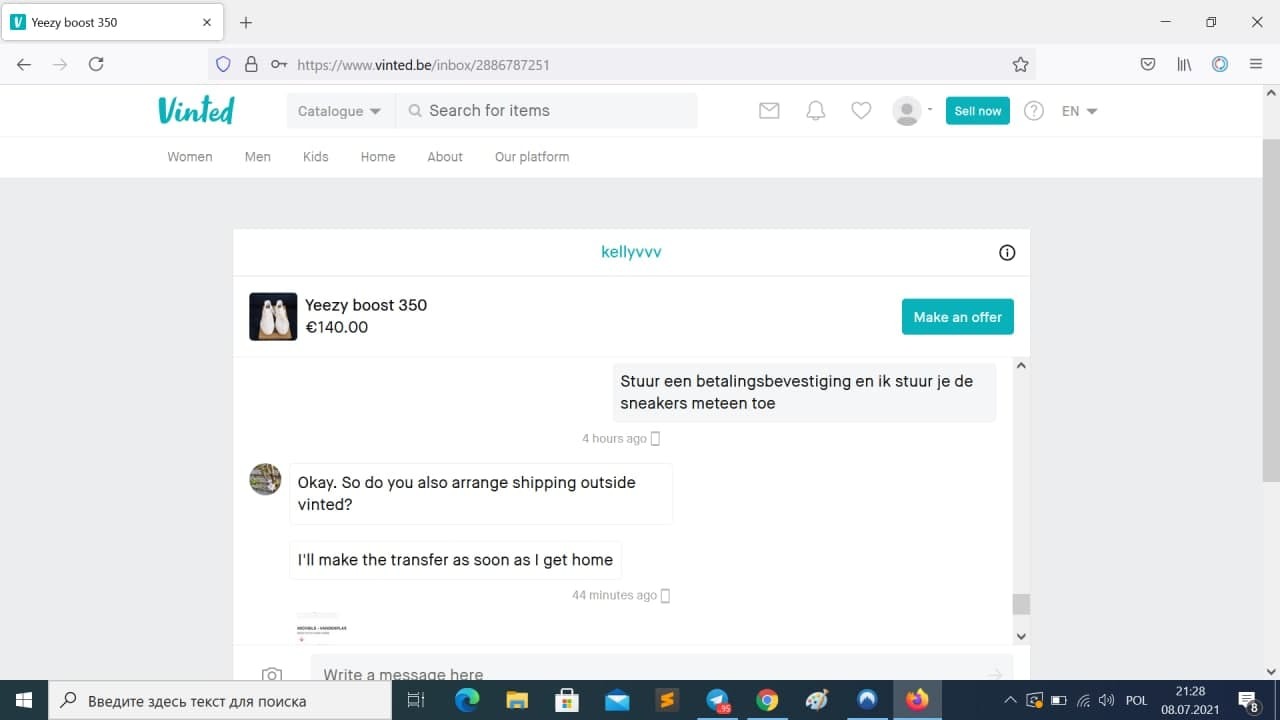Click the Firefox address bar URL
The height and width of the screenshot is (720, 1280).
click(424, 65)
